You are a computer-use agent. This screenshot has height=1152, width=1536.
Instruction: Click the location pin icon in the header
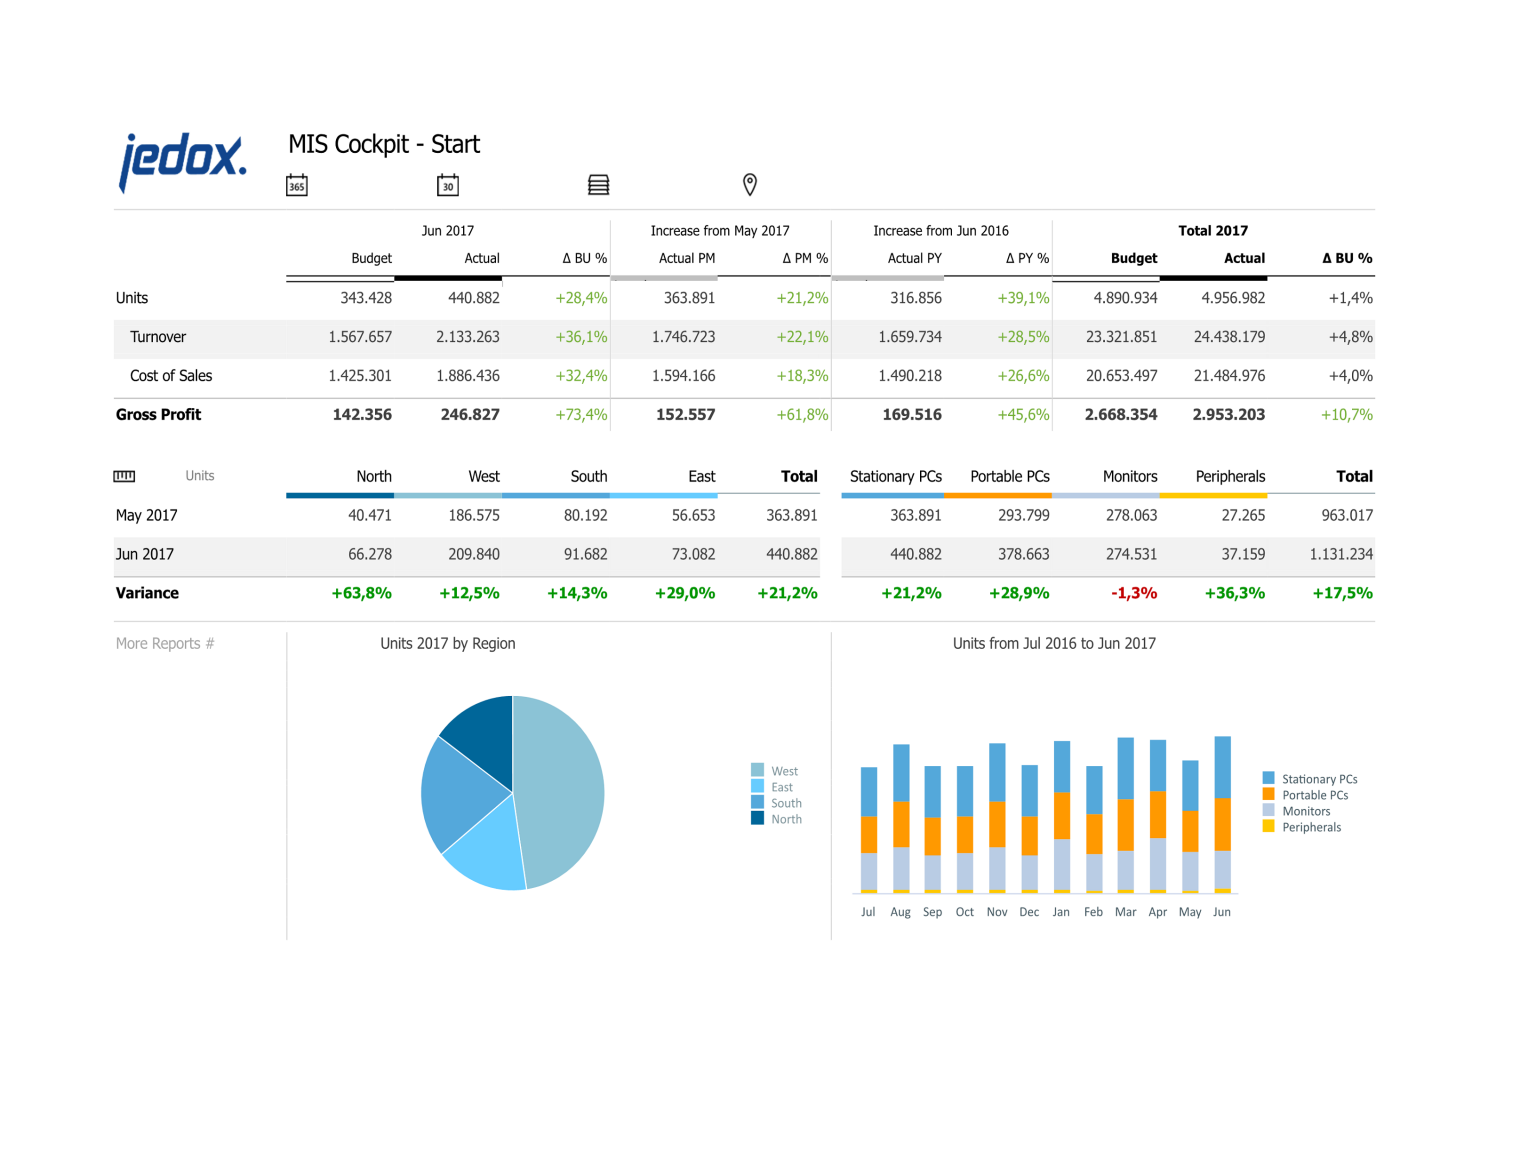749,184
